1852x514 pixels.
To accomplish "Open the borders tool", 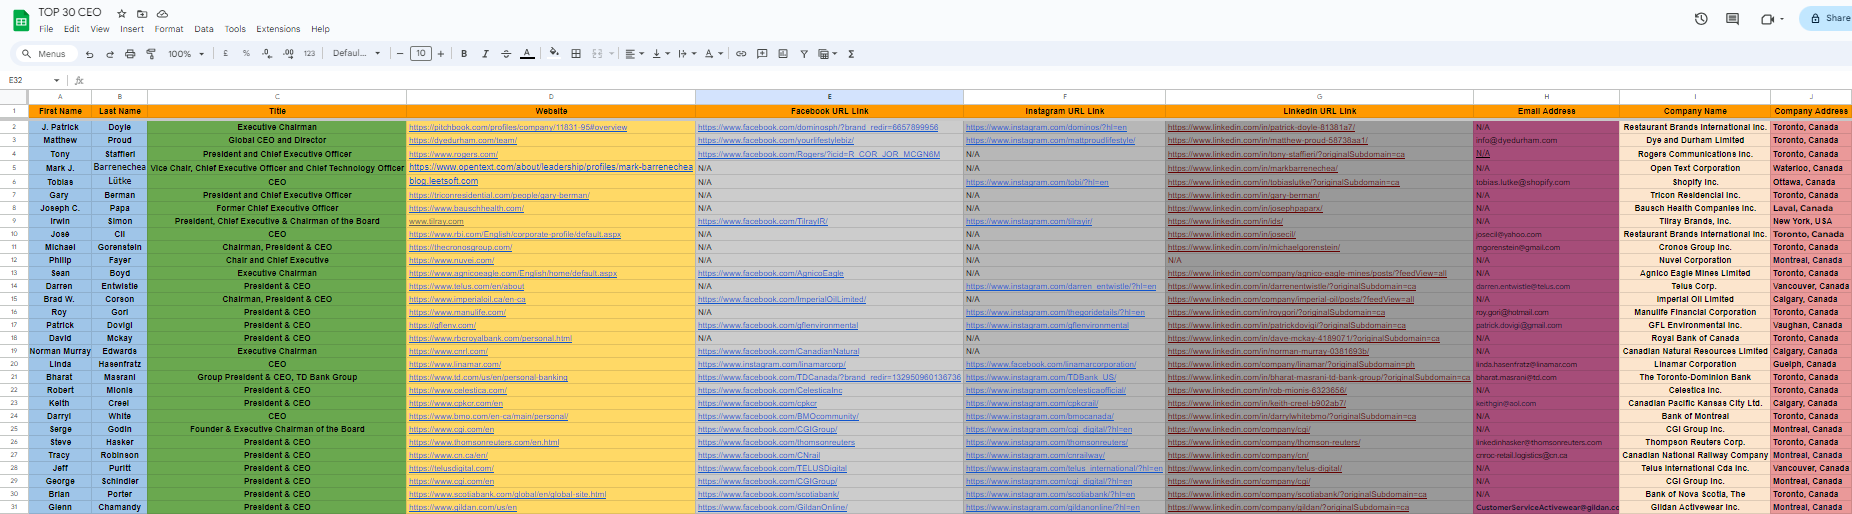I will click(576, 54).
